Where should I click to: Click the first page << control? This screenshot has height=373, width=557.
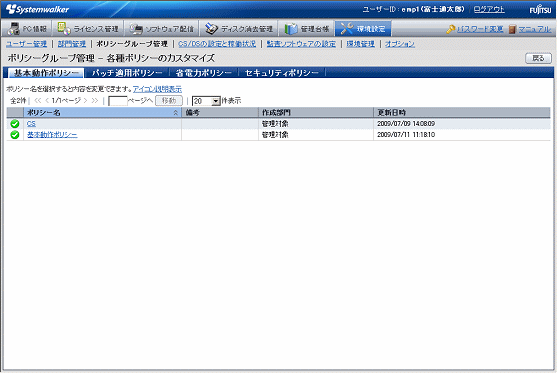(38, 101)
